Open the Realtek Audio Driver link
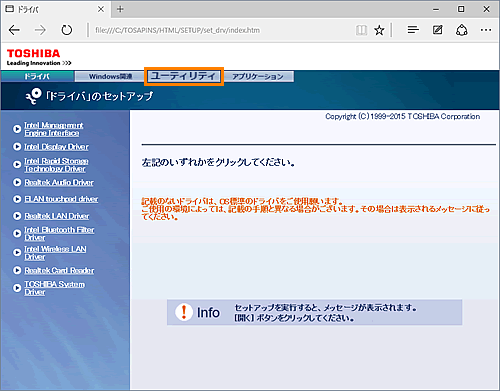 (x=59, y=182)
